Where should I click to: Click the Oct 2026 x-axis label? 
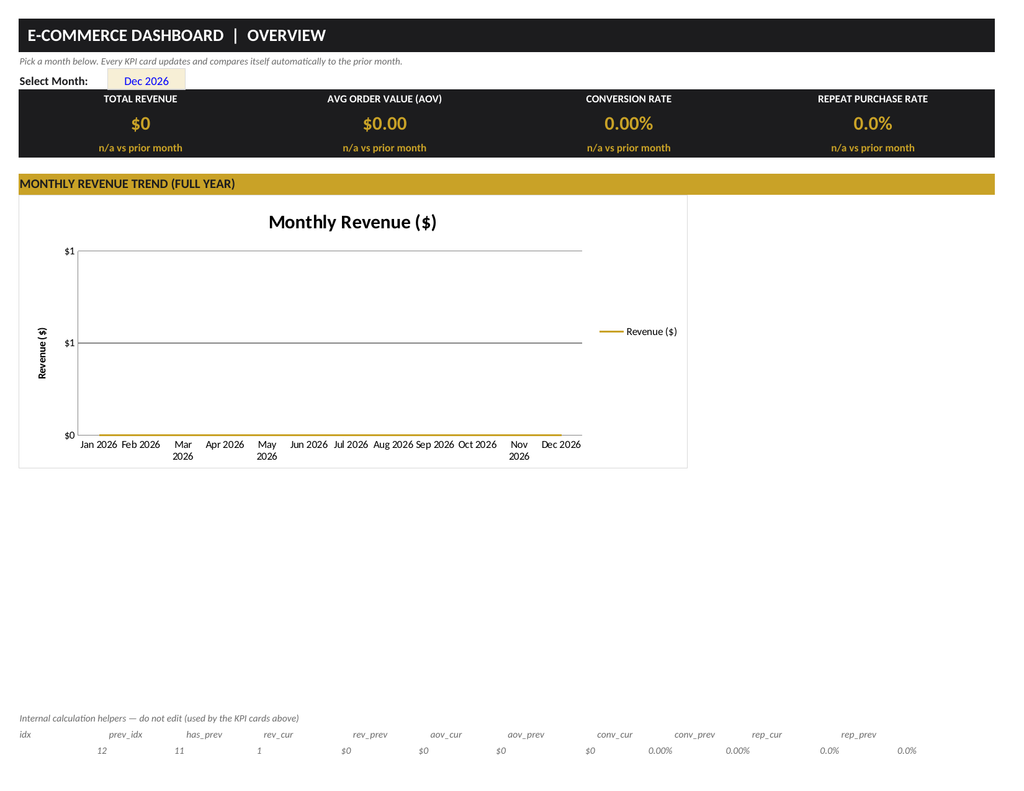click(477, 445)
